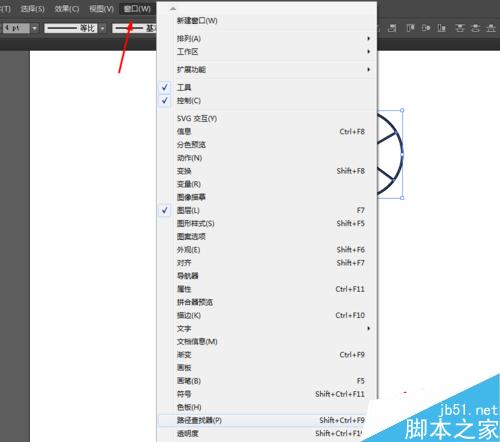Open the stroke weight dropdown arrow
Image resolution: width=500 pixels, height=442 pixels.
pyautogui.click(x=34, y=28)
